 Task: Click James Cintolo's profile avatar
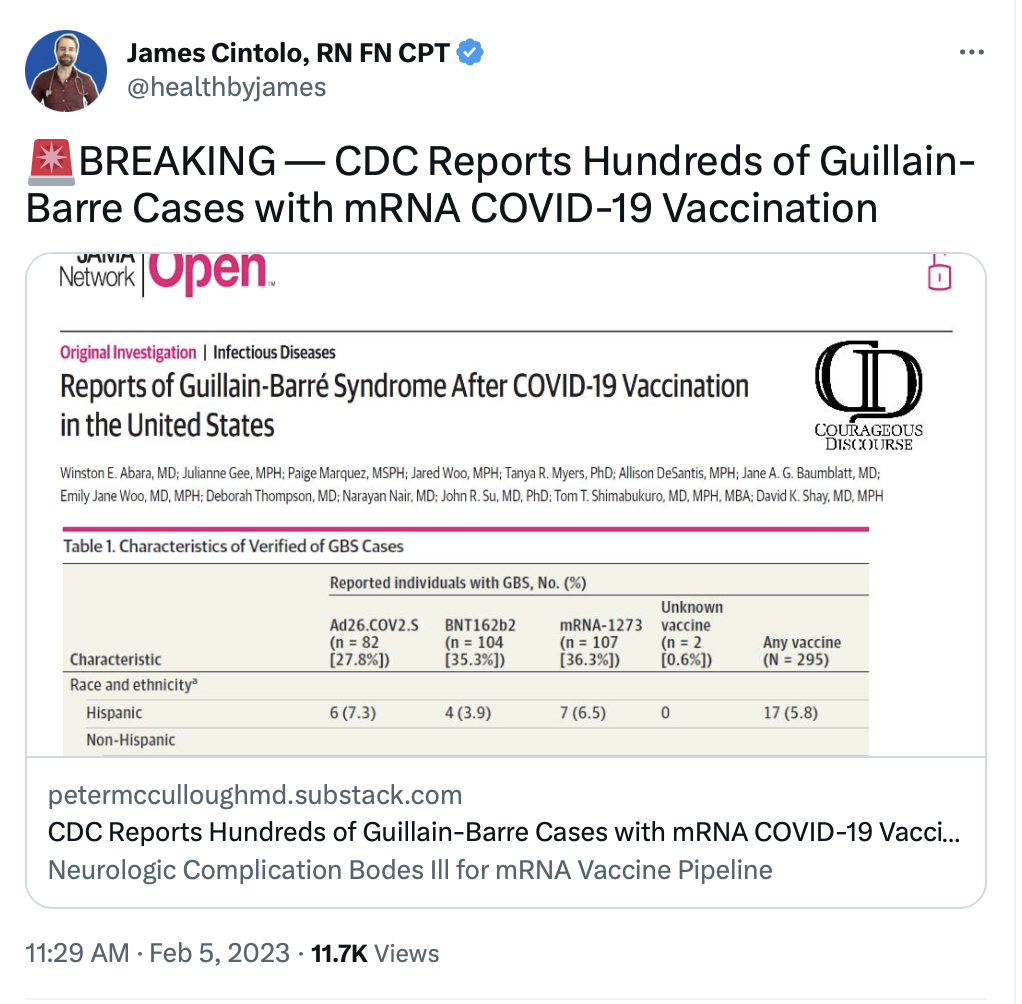(66, 69)
